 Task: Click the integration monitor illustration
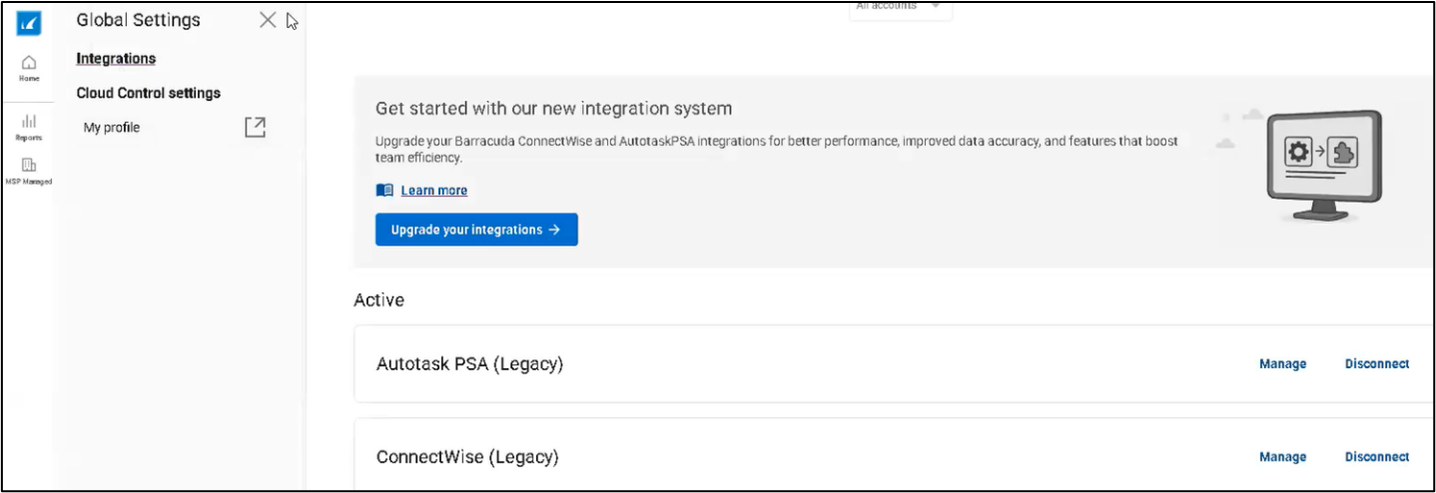click(x=1323, y=164)
